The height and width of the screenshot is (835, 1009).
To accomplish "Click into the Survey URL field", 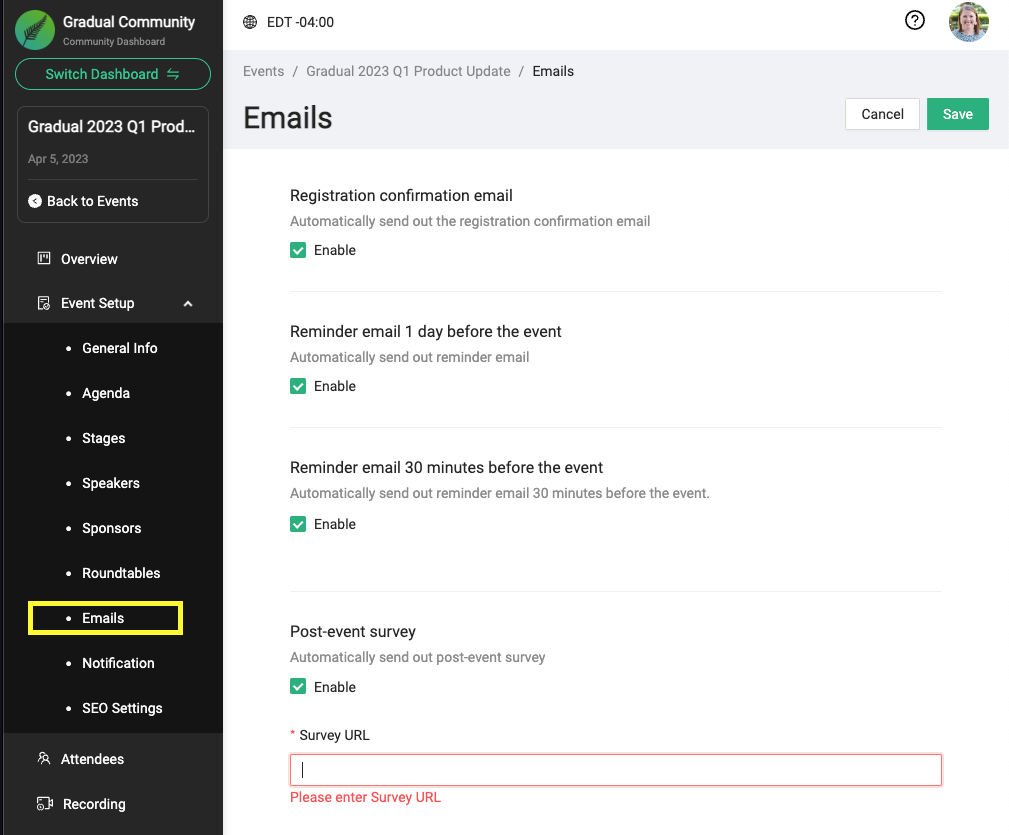I will [615, 770].
